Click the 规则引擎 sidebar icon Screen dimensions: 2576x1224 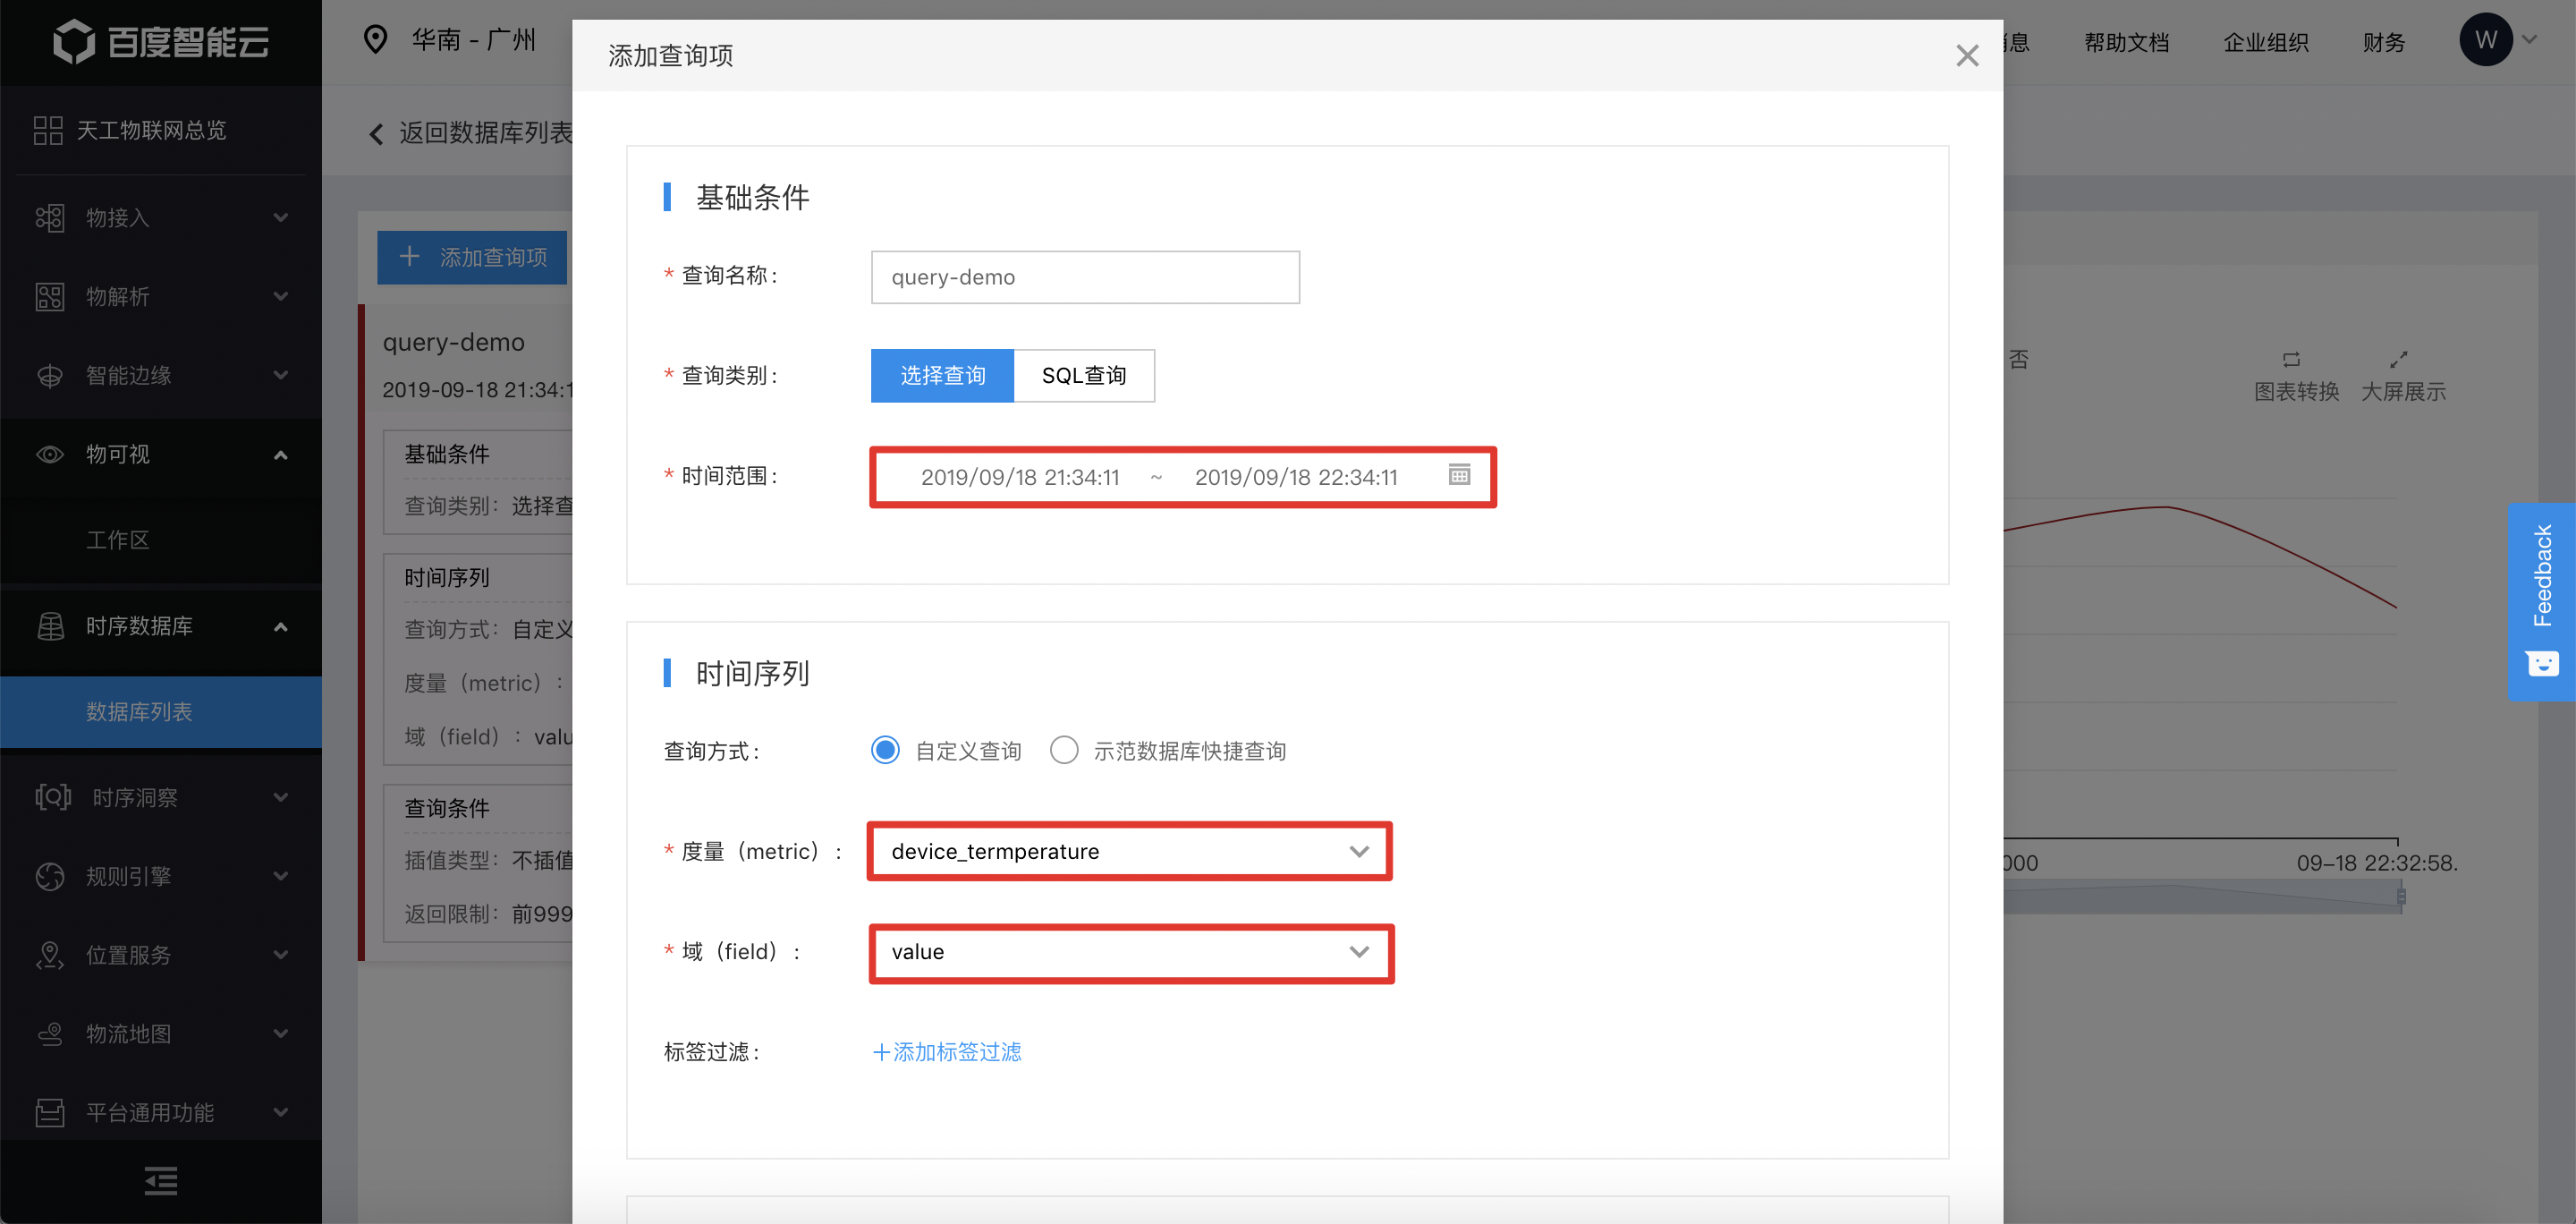pos(50,876)
